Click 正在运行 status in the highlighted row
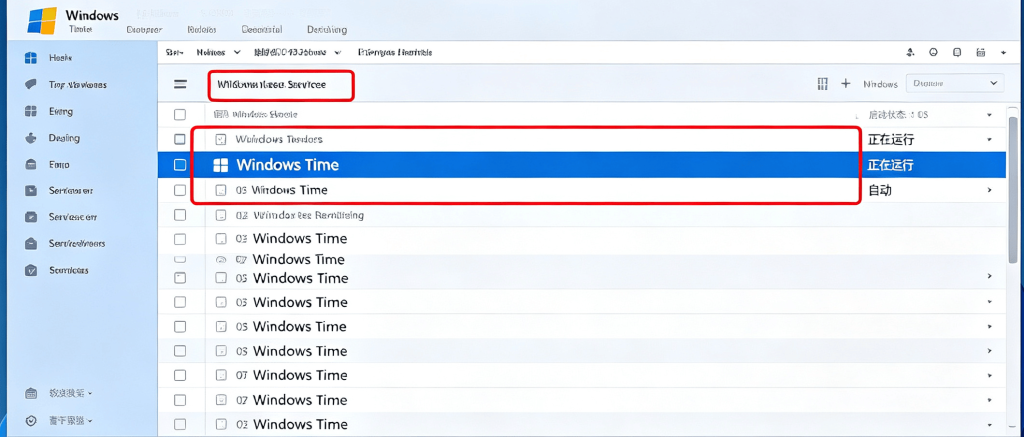The image size is (1024, 437). coord(890,165)
